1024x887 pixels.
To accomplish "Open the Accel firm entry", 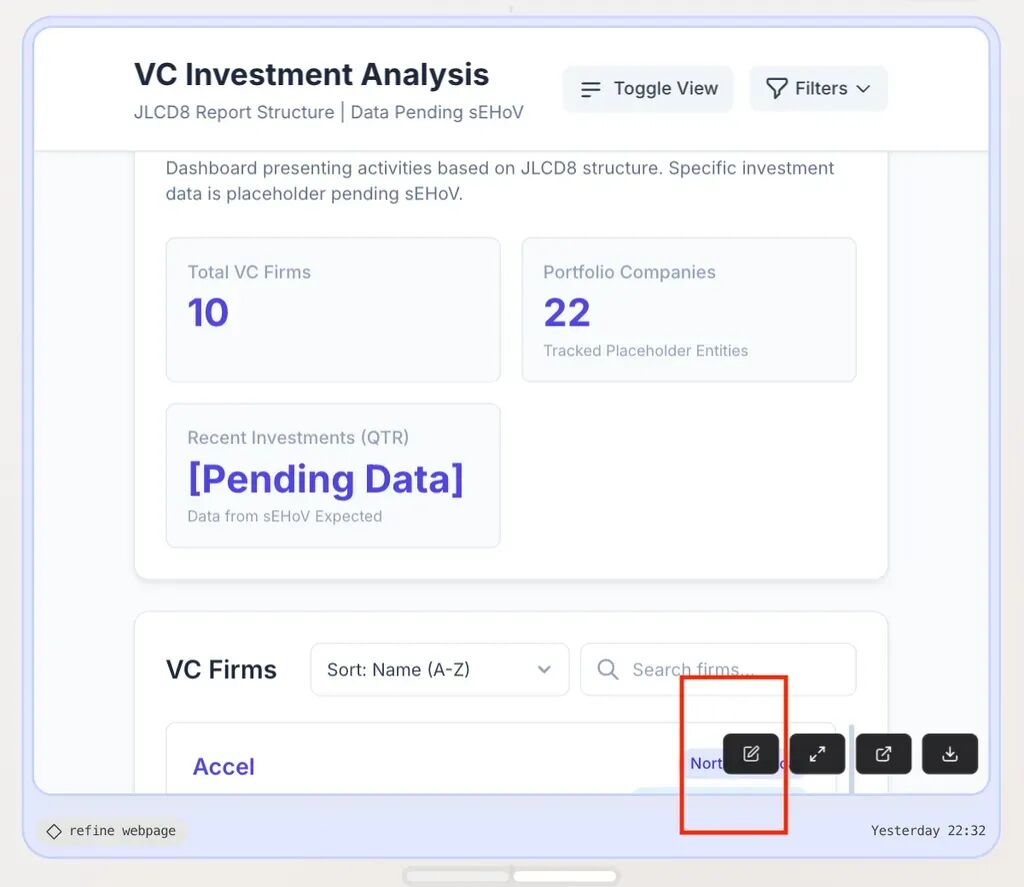I will pos(223,766).
